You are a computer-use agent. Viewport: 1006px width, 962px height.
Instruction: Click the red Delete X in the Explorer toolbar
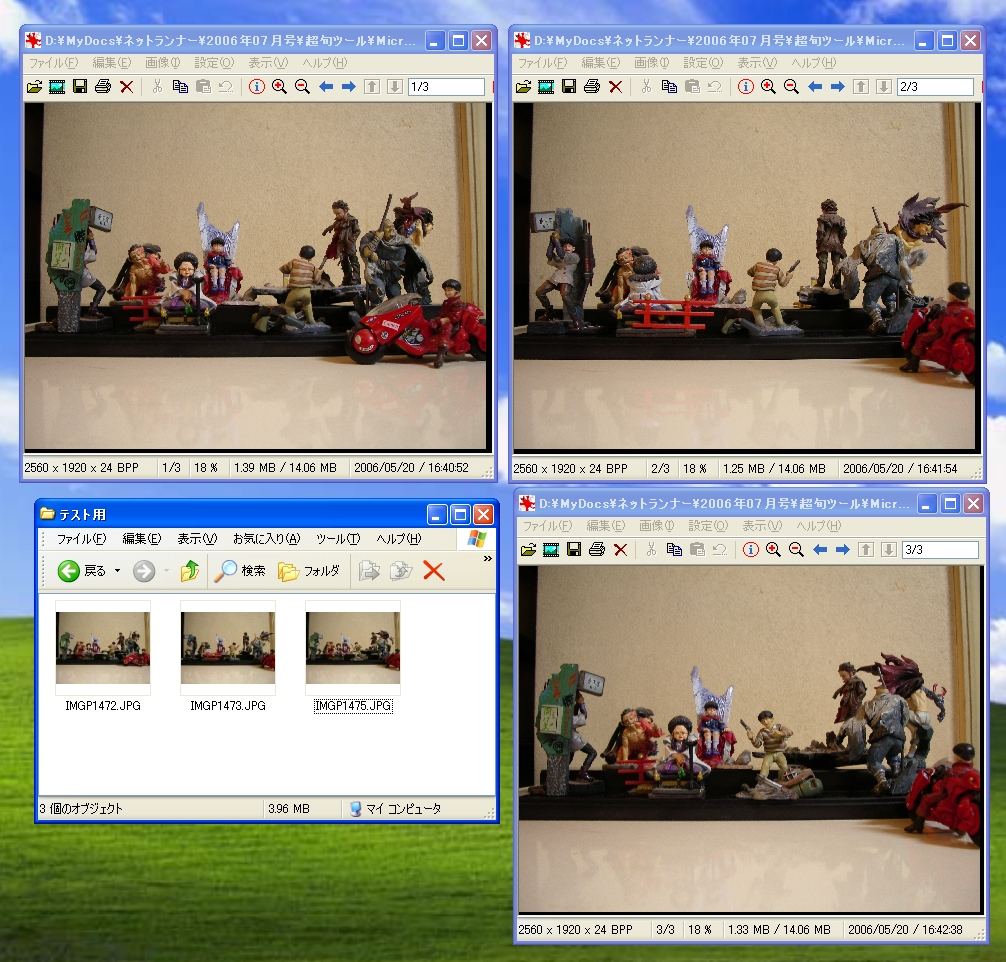coord(434,571)
